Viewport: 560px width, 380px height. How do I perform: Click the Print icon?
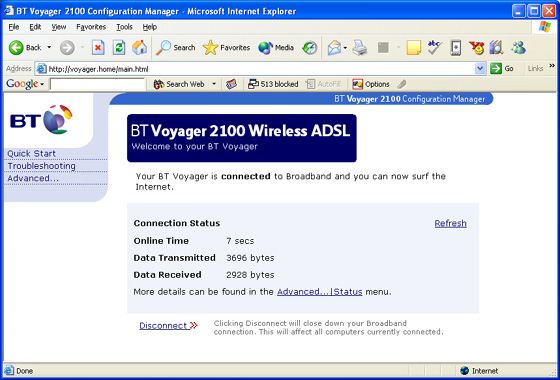[360, 48]
